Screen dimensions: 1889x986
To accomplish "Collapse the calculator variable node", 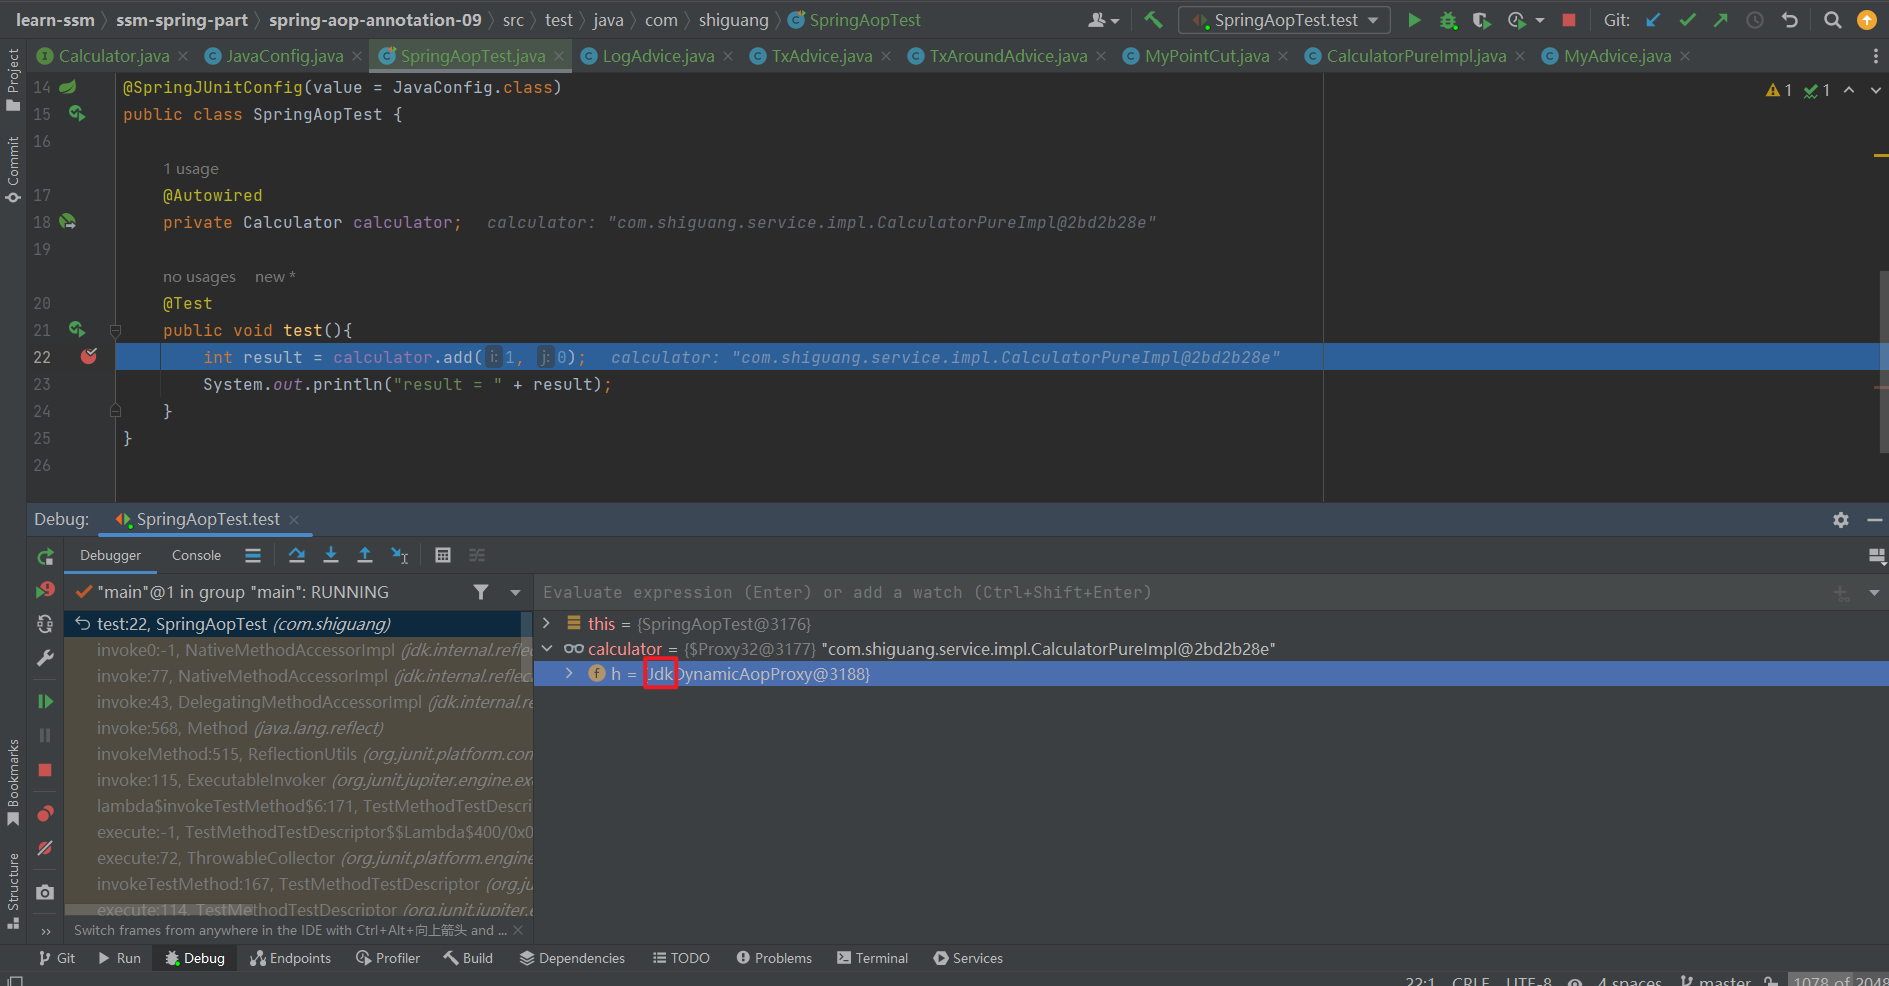I will 547,648.
